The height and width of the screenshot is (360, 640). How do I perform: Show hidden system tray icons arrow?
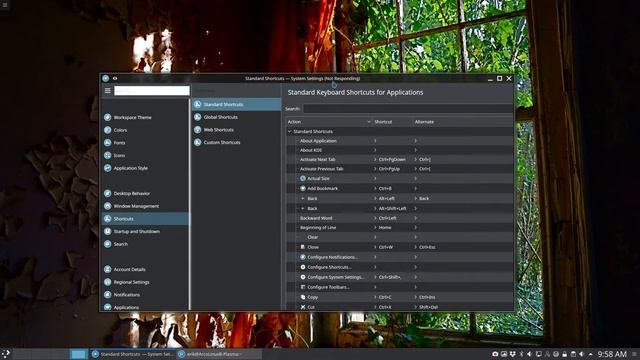[x=590, y=354]
